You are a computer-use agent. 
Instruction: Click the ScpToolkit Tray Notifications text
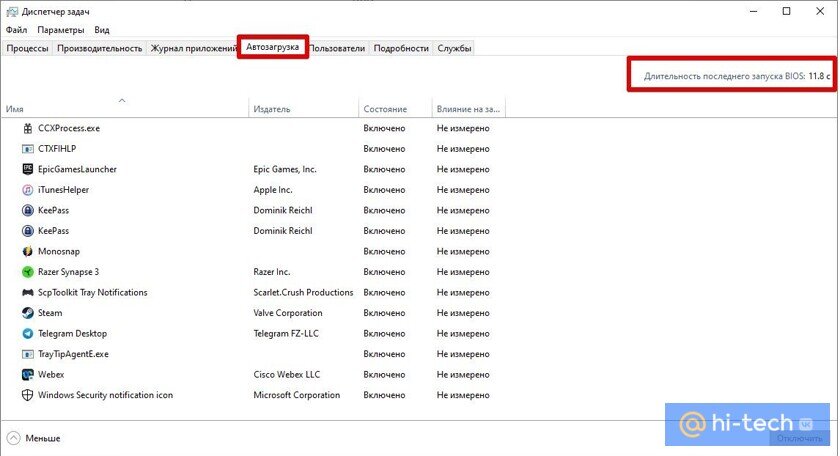click(x=93, y=293)
